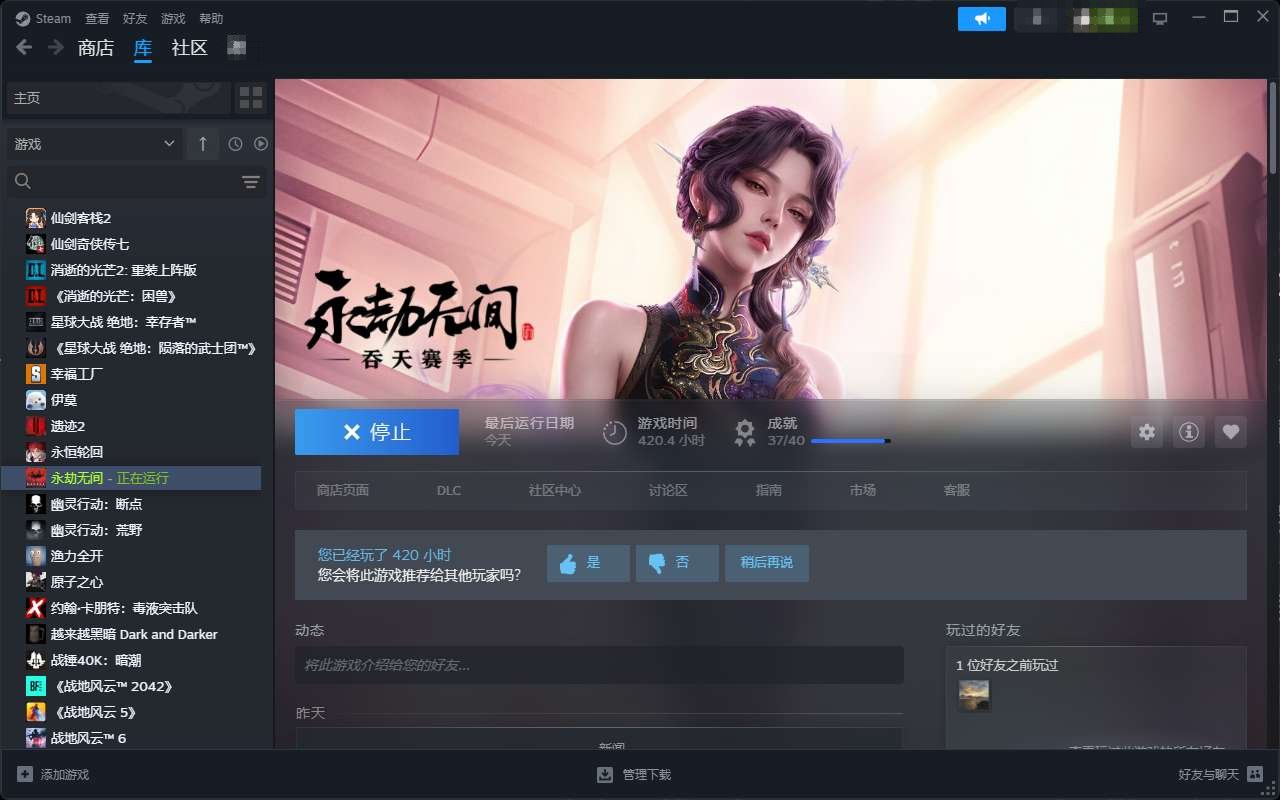Click the 主页 home button

(118, 98)
